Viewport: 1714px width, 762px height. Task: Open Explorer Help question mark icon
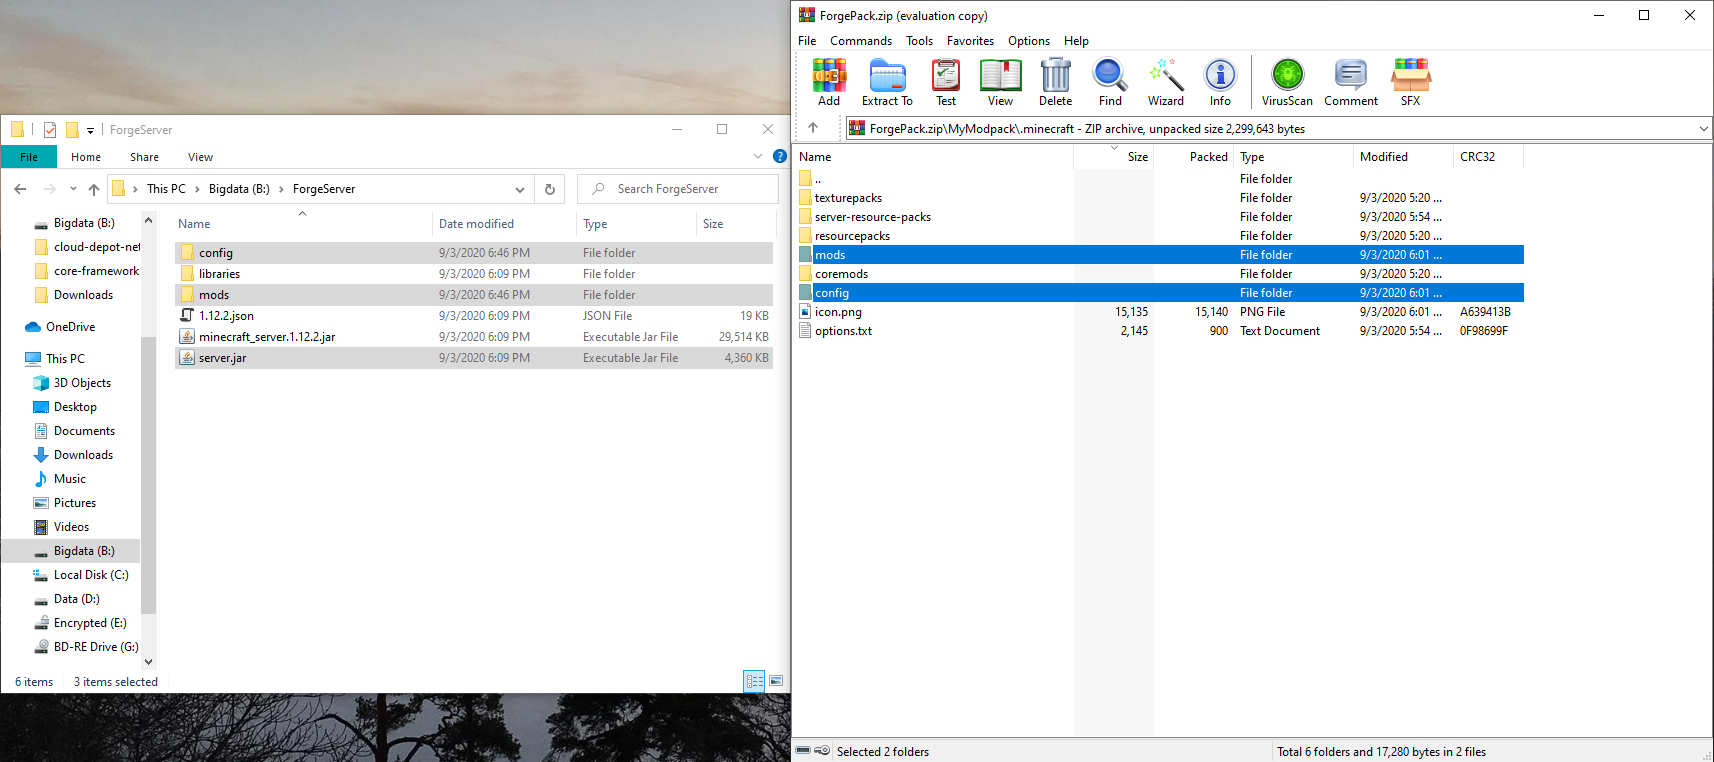780,156
